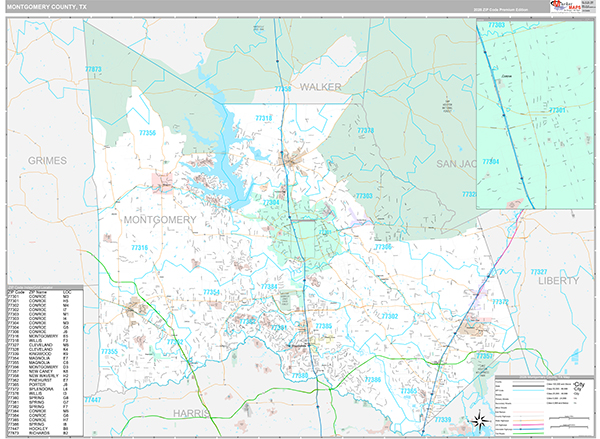600x439 pixels.
Task: Click ZIP label 77301 in the inset map
Action: coord(557,110)
